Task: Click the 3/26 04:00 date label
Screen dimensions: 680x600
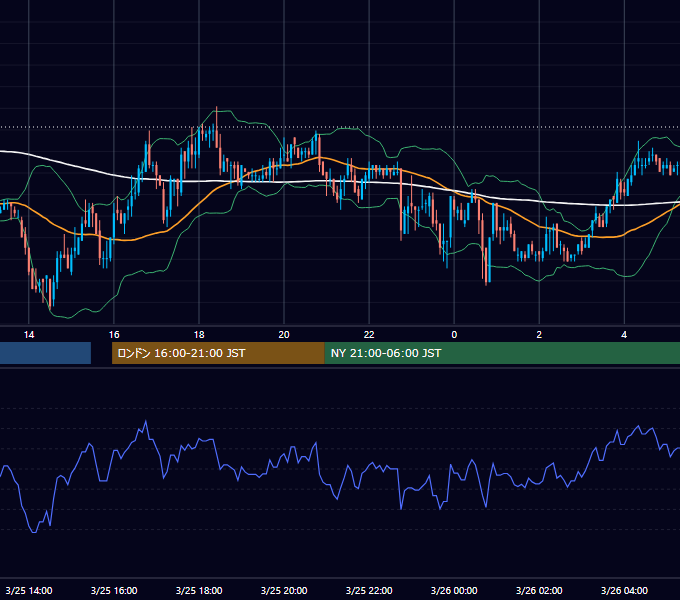Action: click(624, 590)
